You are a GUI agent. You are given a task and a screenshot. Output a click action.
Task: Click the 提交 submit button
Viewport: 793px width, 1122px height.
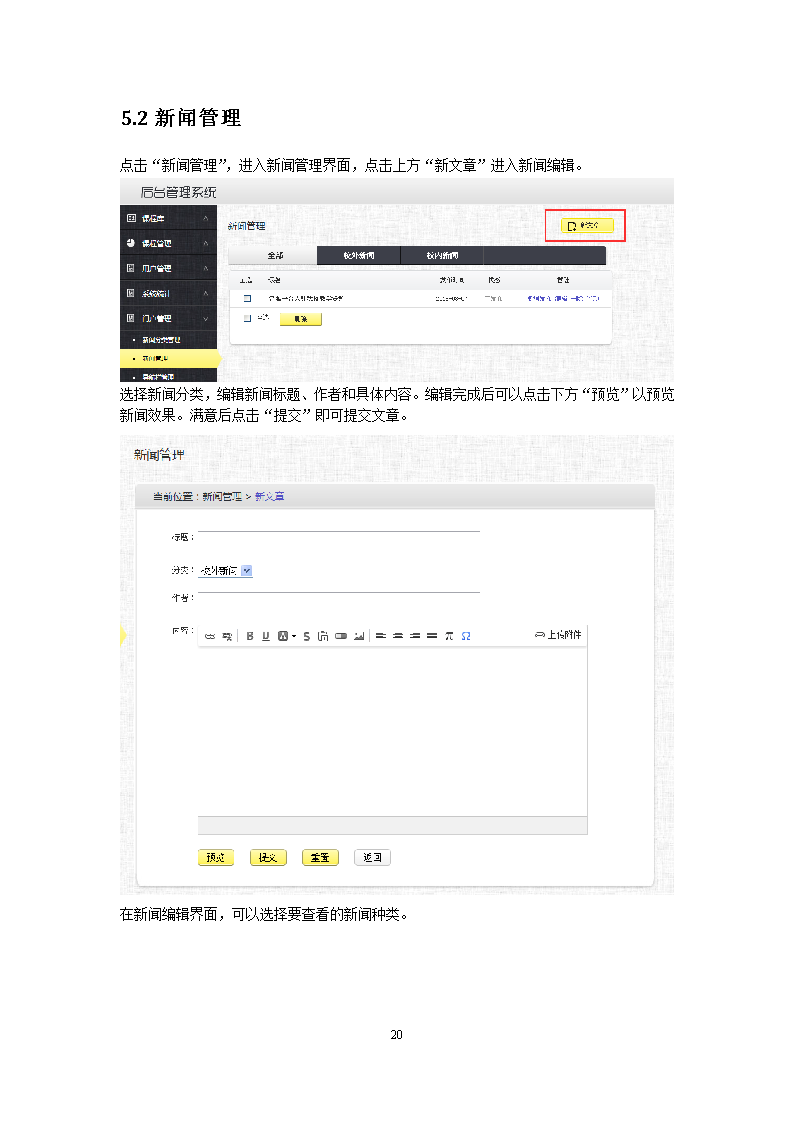coord(268,857)
